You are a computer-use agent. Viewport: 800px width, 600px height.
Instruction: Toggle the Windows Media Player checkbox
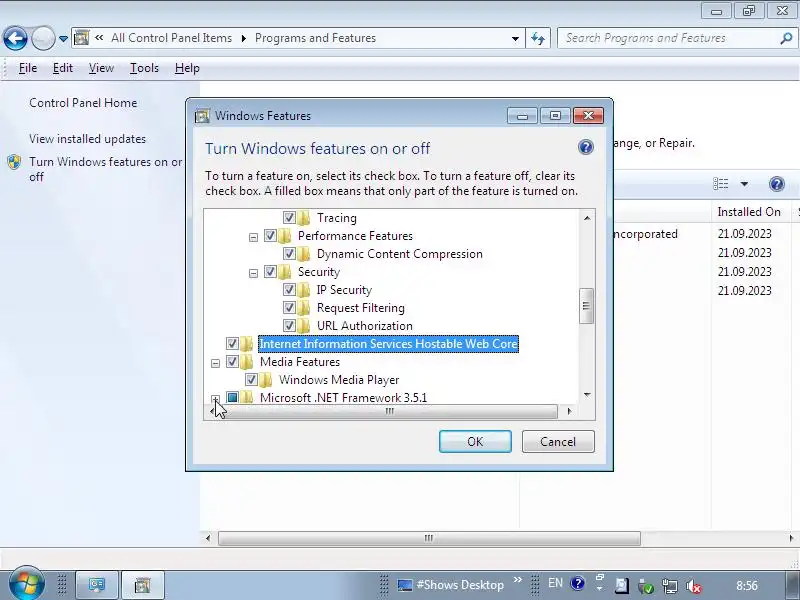[x=251, y=380]
